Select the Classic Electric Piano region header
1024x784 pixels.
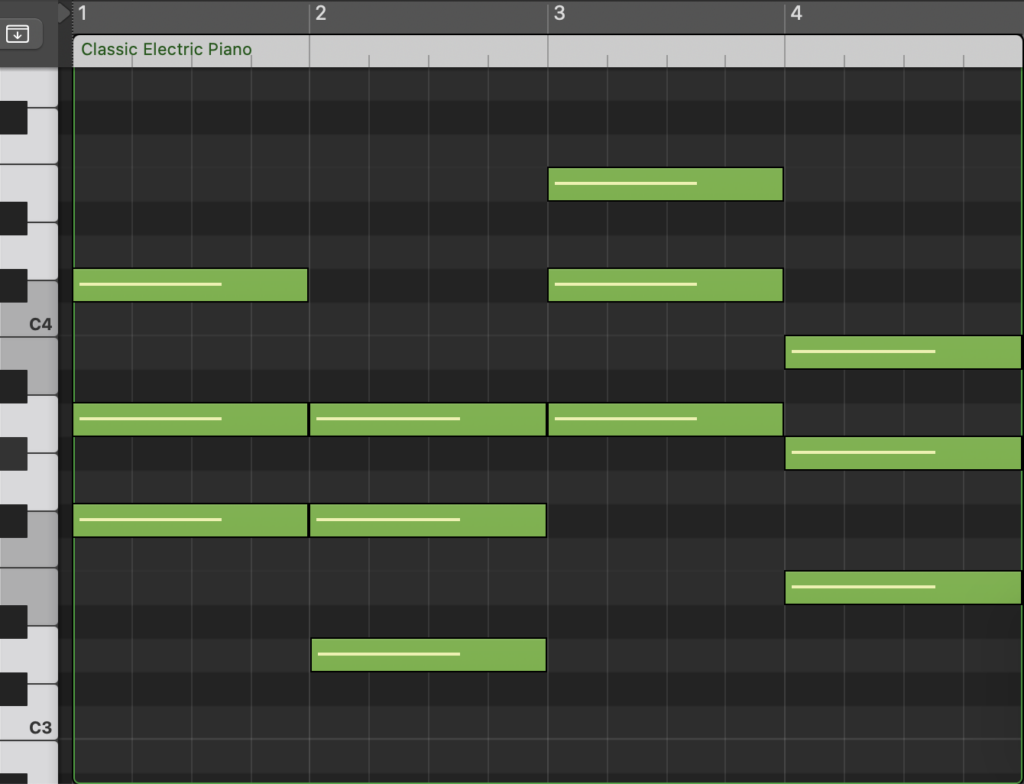(166, 49)
